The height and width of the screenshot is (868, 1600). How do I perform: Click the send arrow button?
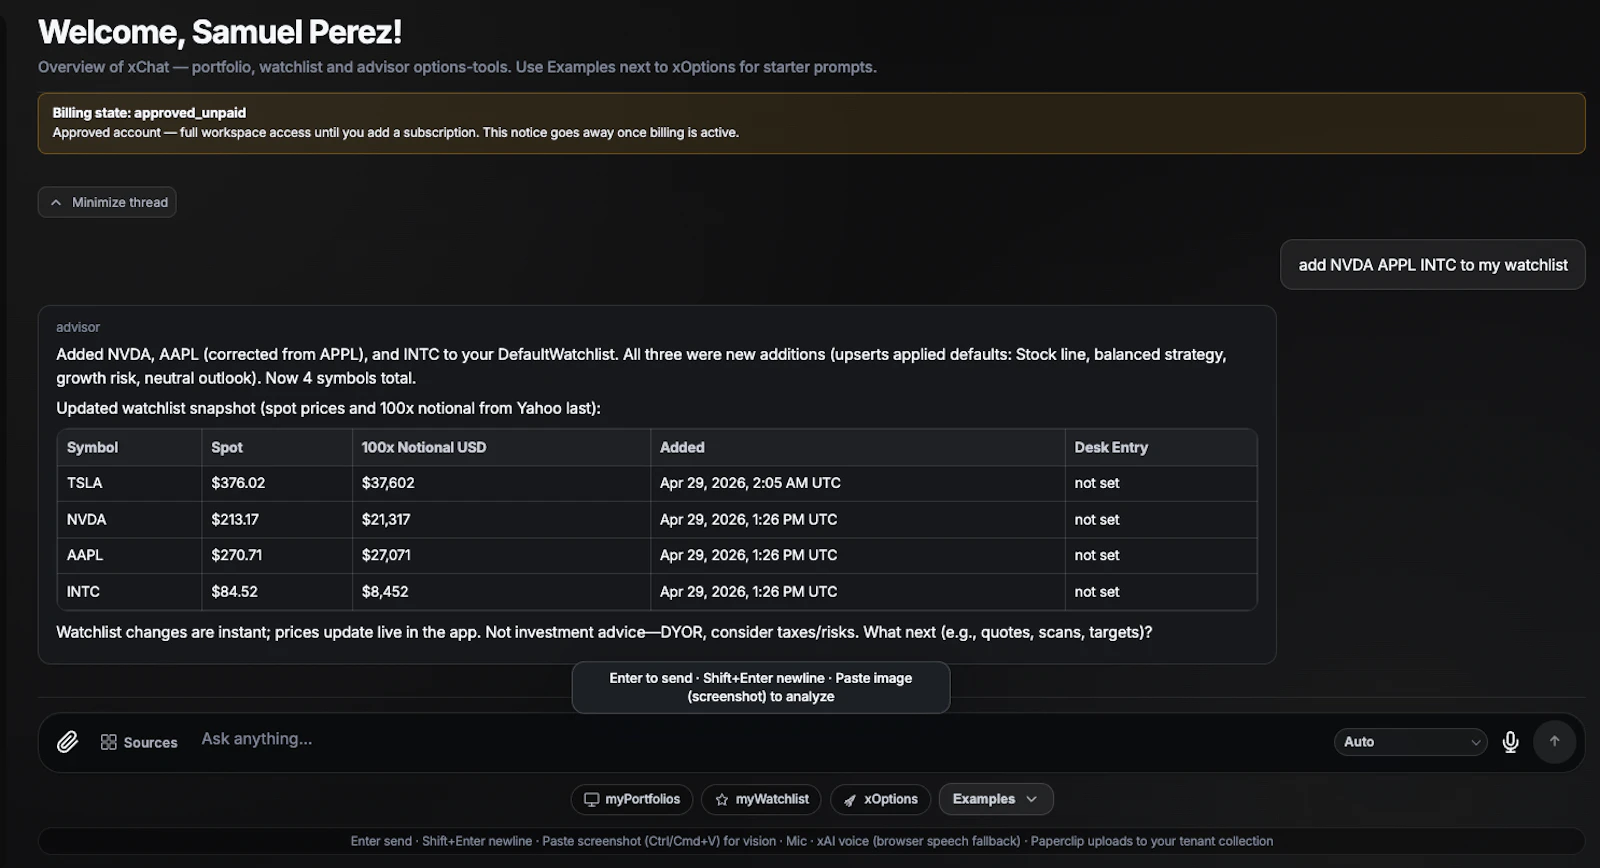tap(1554, 742)
